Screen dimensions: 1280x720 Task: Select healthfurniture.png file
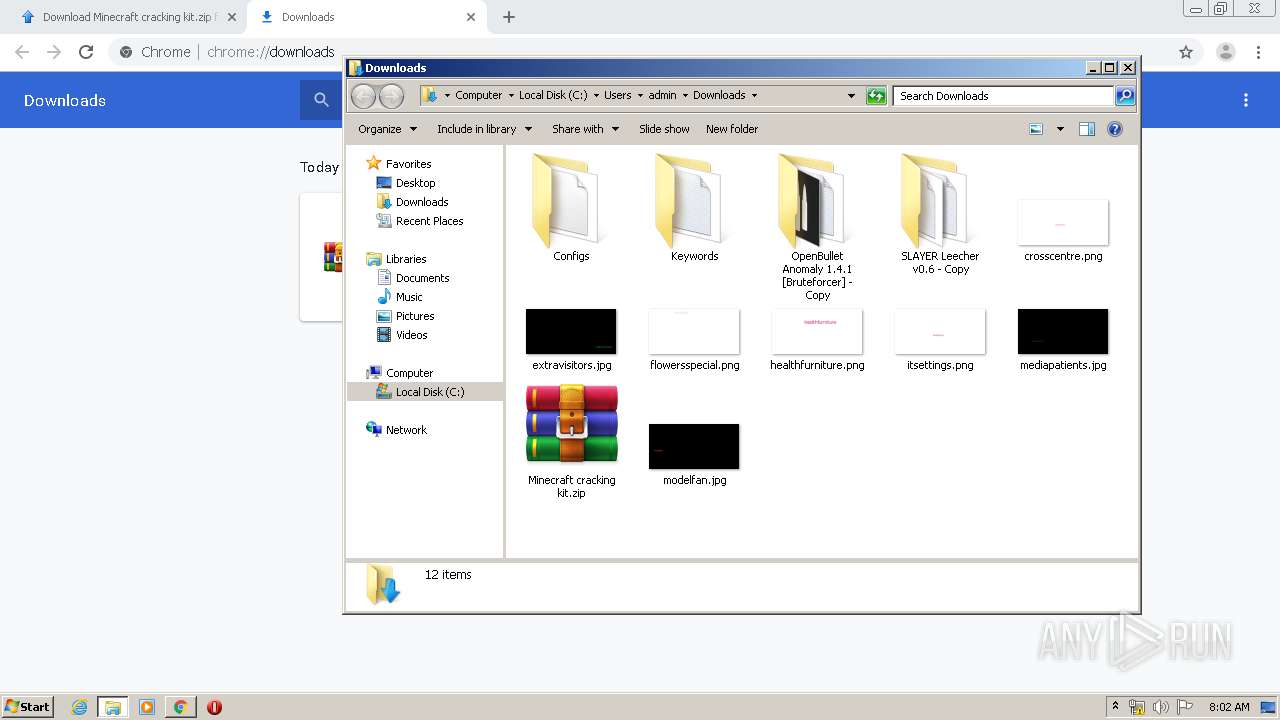[817, 340]
